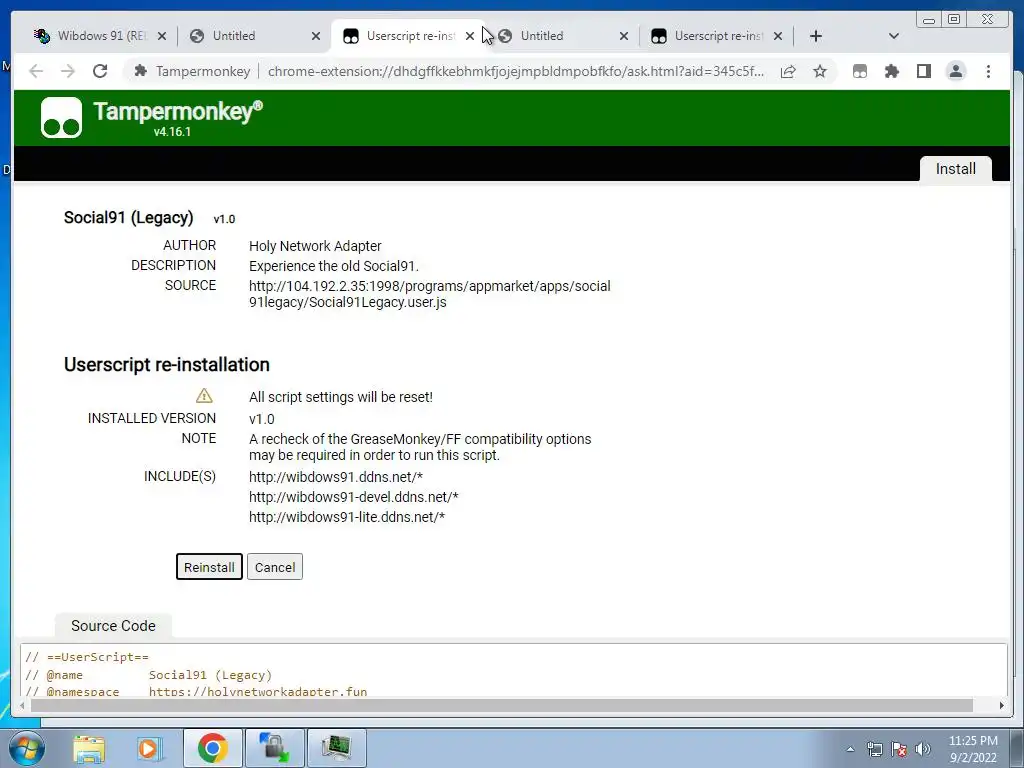1024x768 pixels.
Task: Click the Social91 (Legacy) title
Action: (129, 217)
